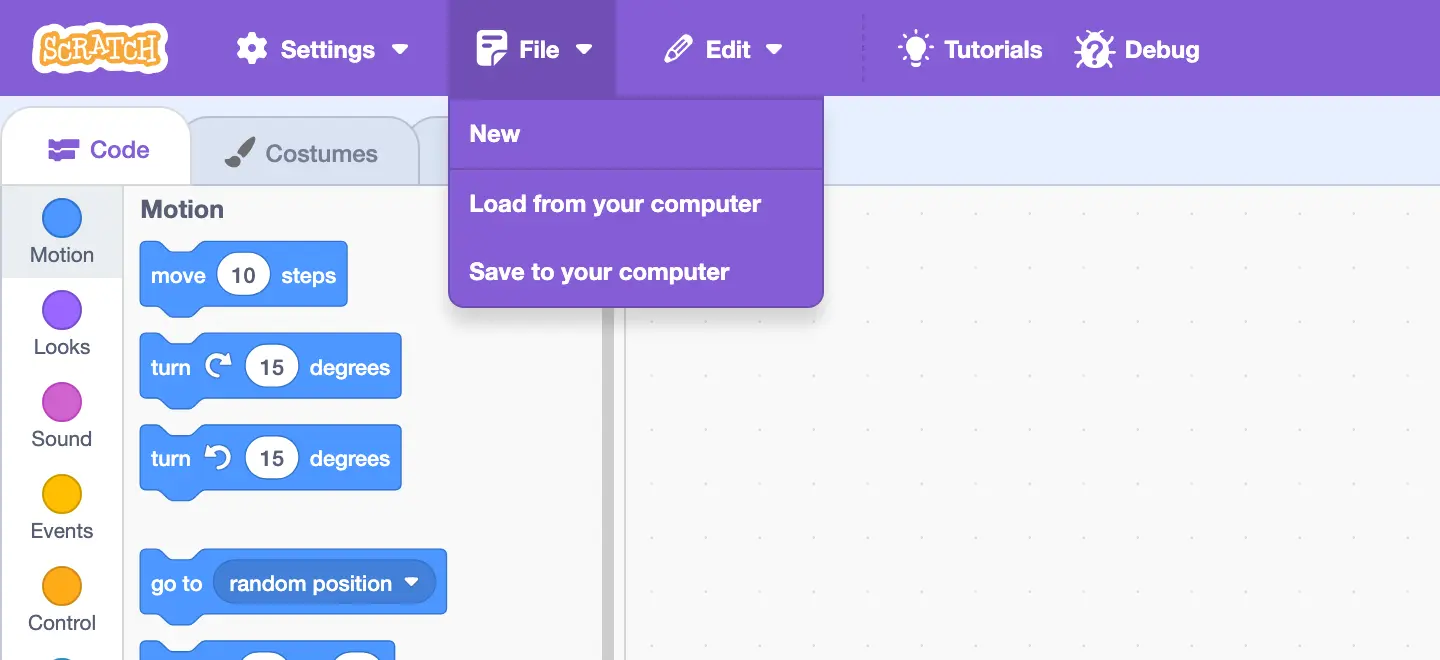Close the File menu via File label
Screen dimensions: 1440x660
(539, 49)
